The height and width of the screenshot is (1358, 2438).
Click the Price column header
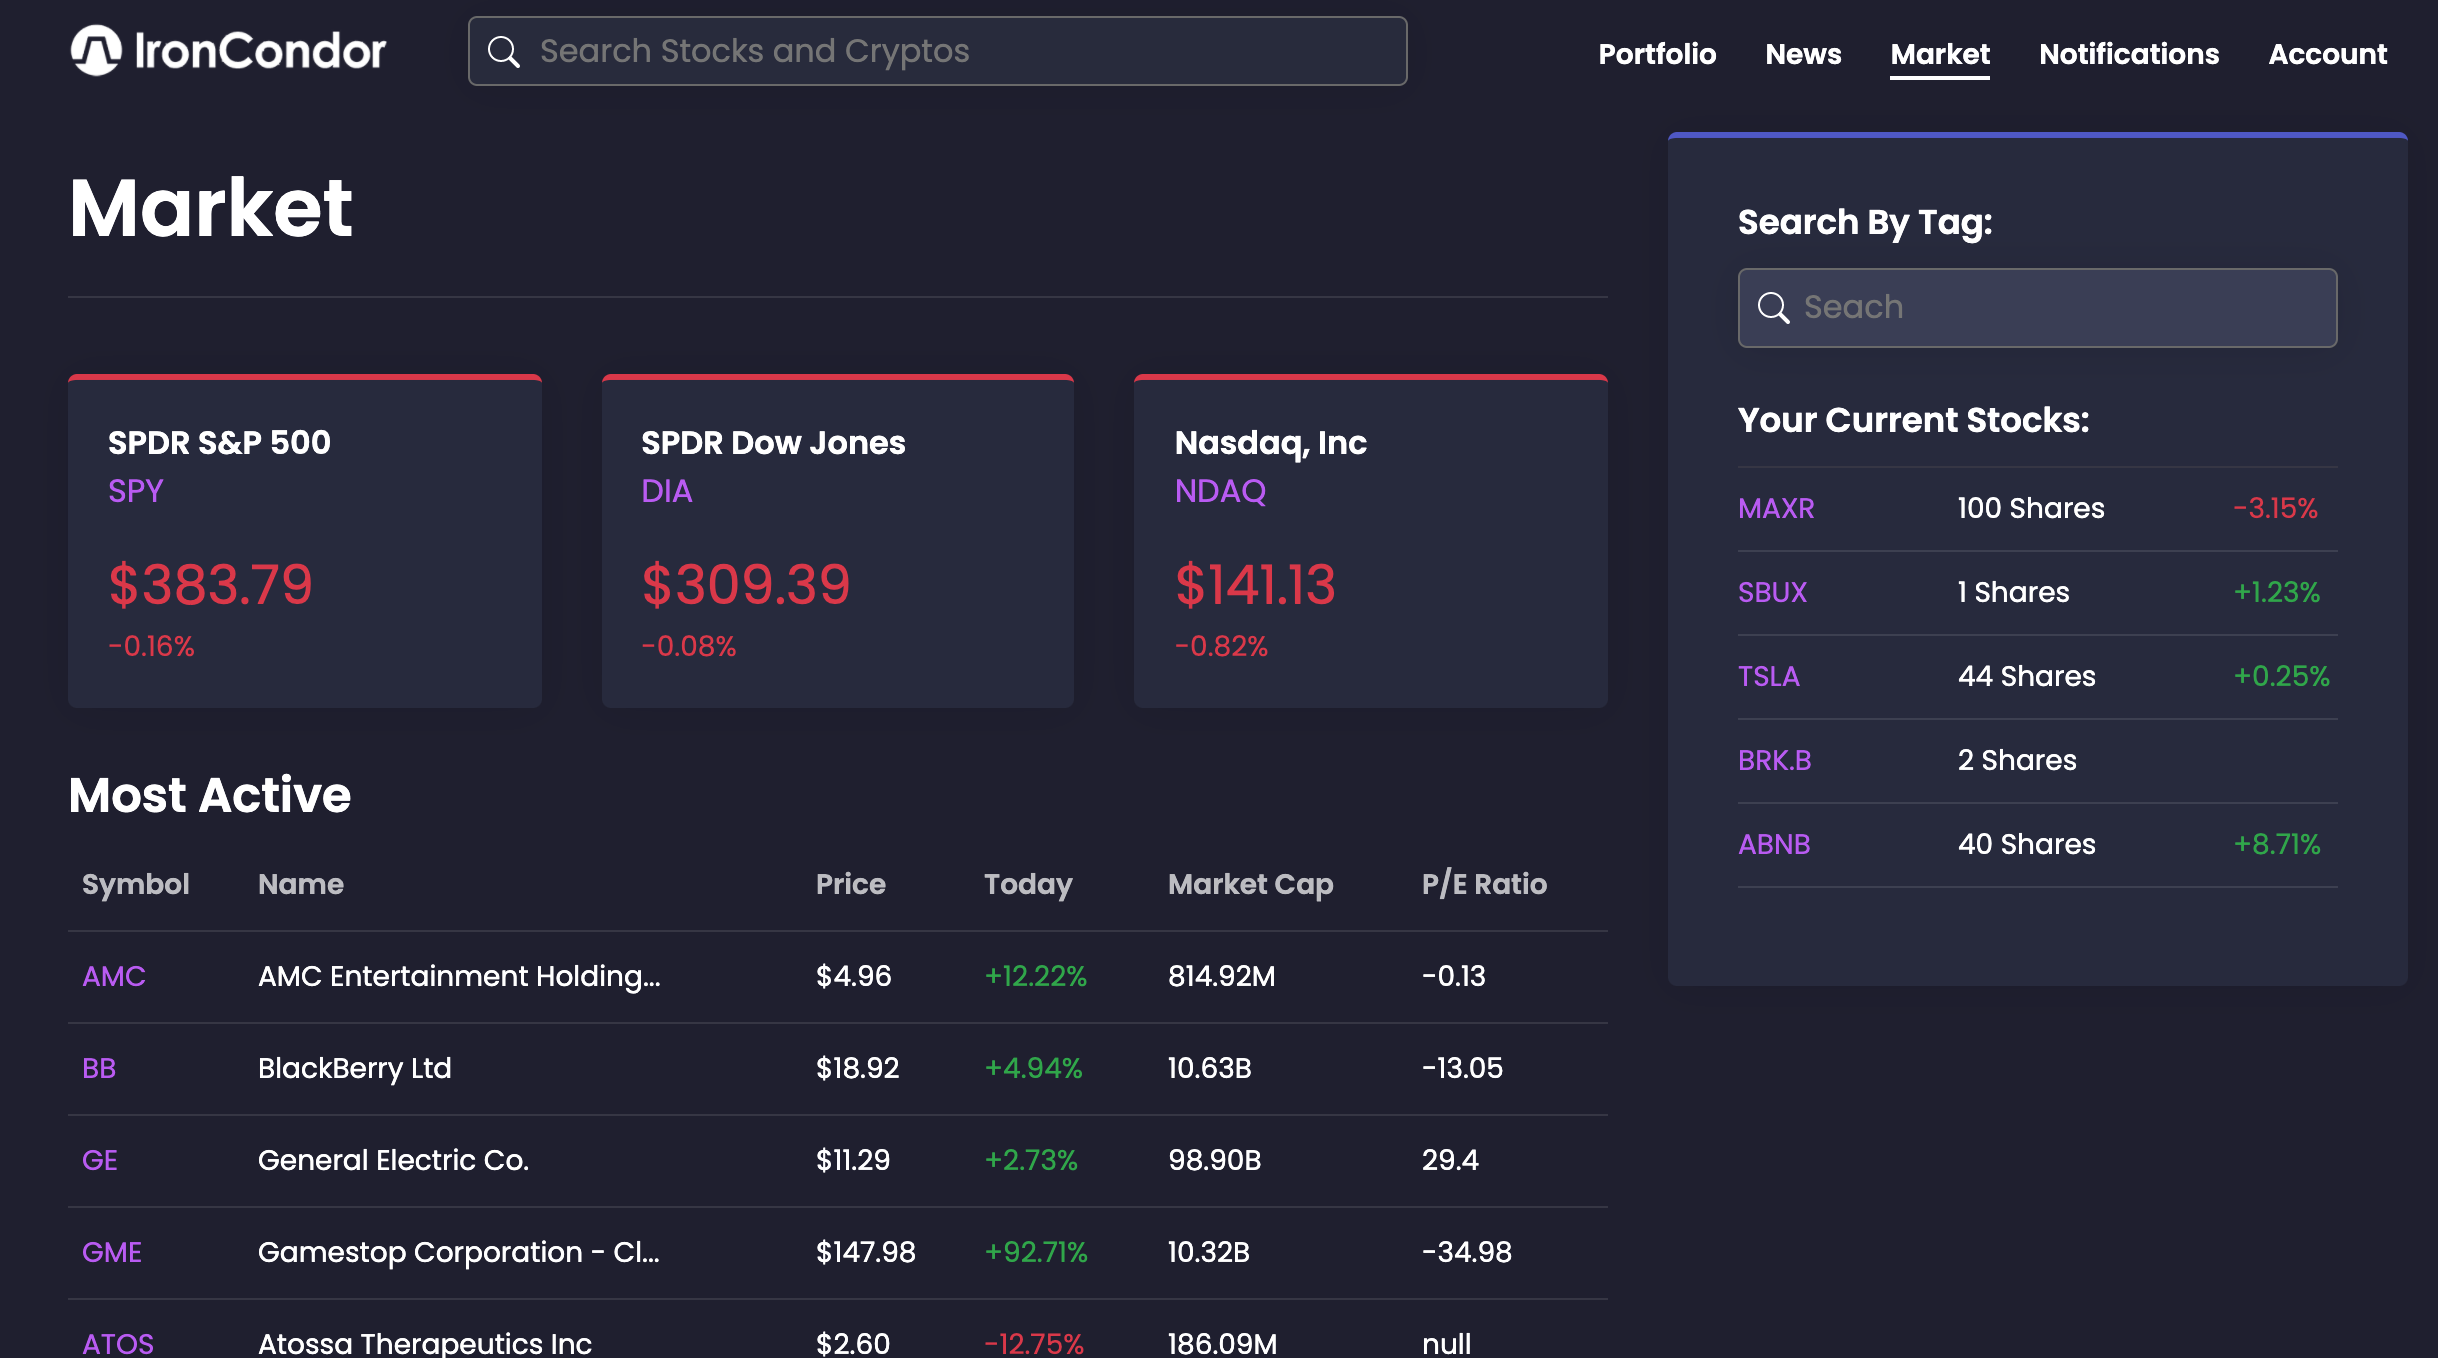click(851, 884)
